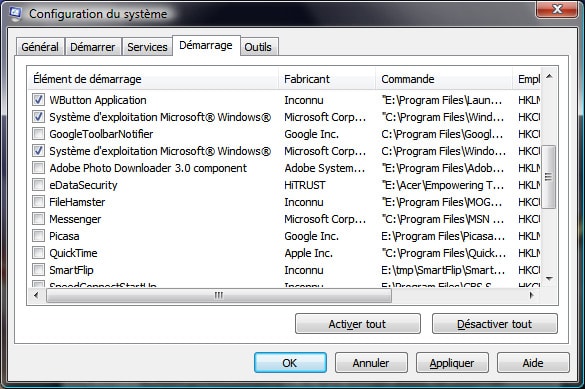Select the "SmartFlip" row text
The height and width of the screenshot is (389, 585).
71,270
